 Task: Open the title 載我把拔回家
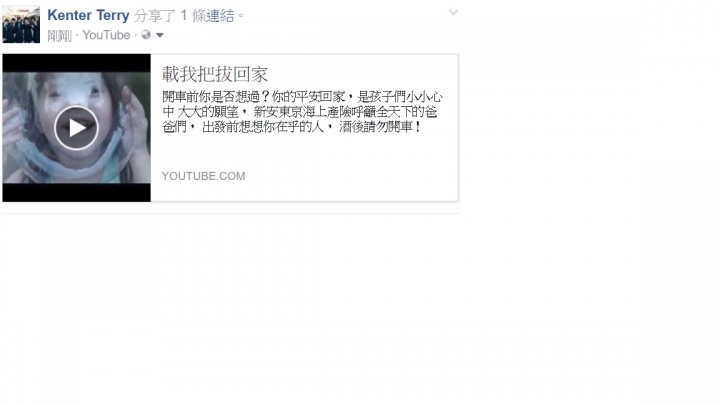[x=214, y=74]
